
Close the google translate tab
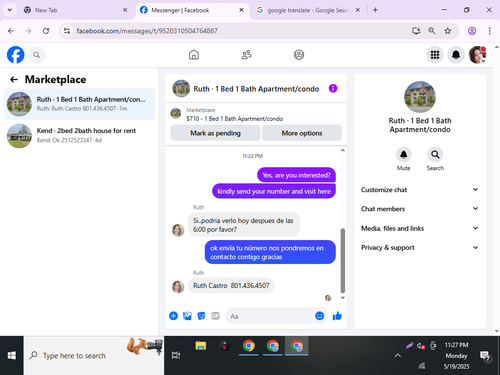tap(357, 10)
